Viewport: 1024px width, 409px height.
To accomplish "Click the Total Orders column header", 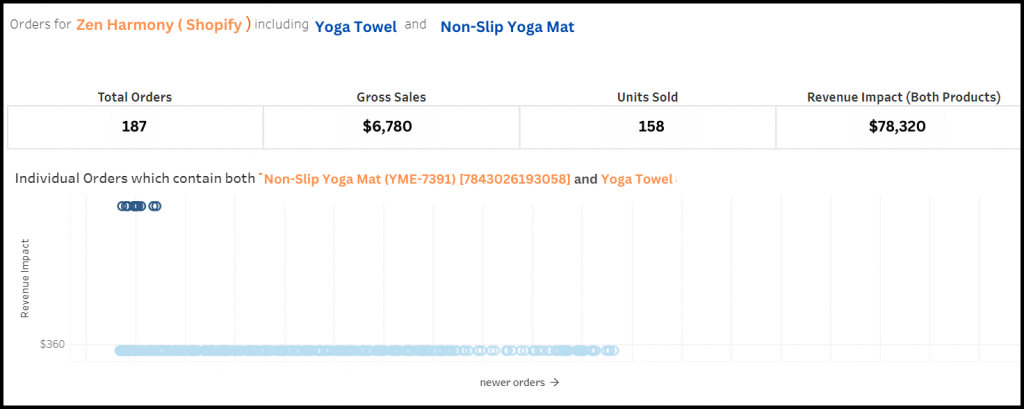I will (135, 97).
